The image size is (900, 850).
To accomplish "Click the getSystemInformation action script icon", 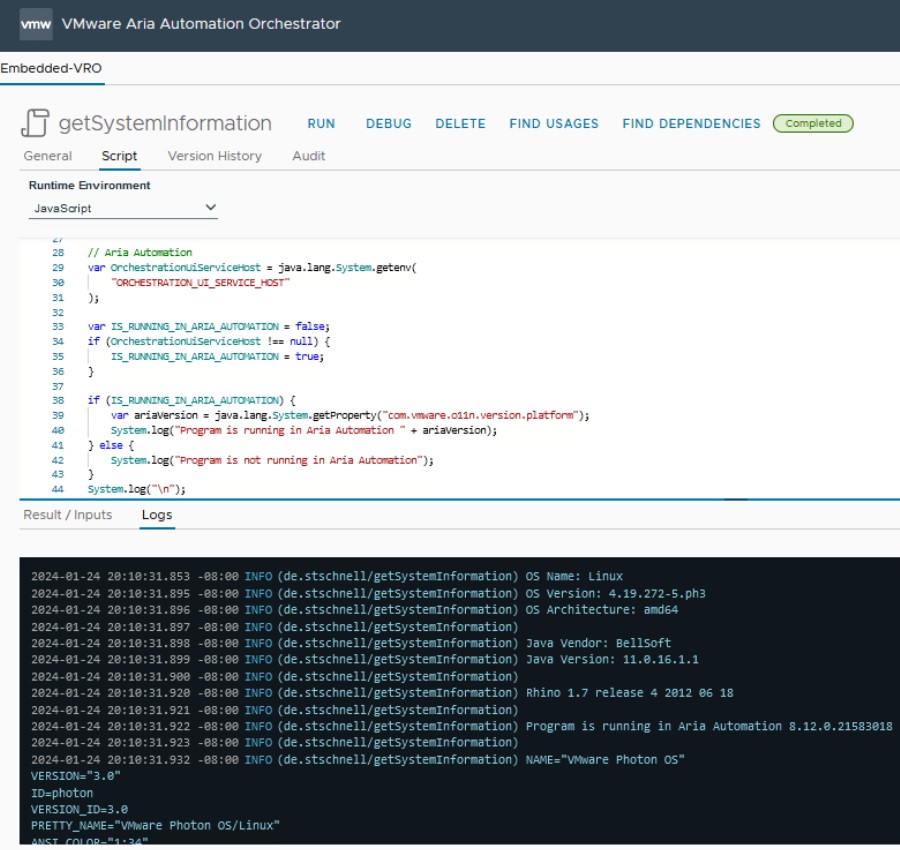I will pos(35,123).
